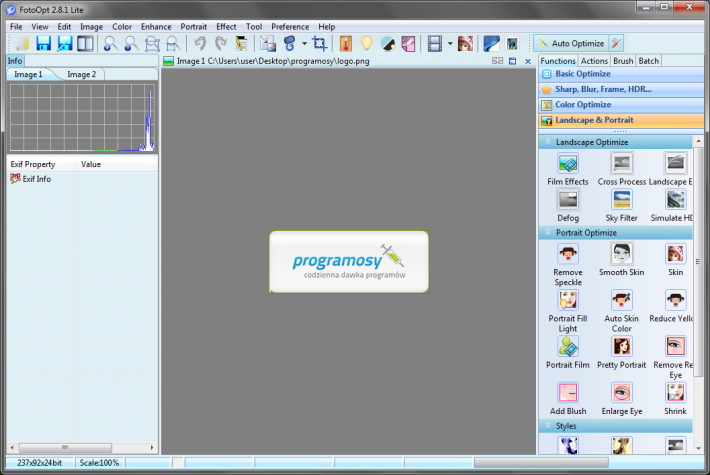Apply the Defog filter
710x475 pixels.
click(568, 206)
